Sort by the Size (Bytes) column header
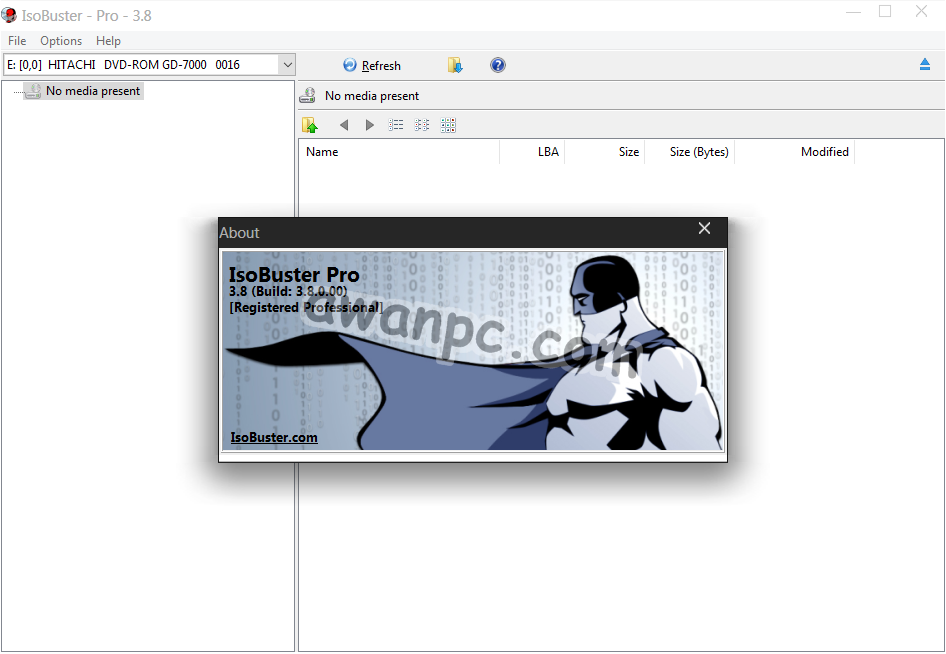The height and width of the screenshot is (654, 946). tap(690, 152)
